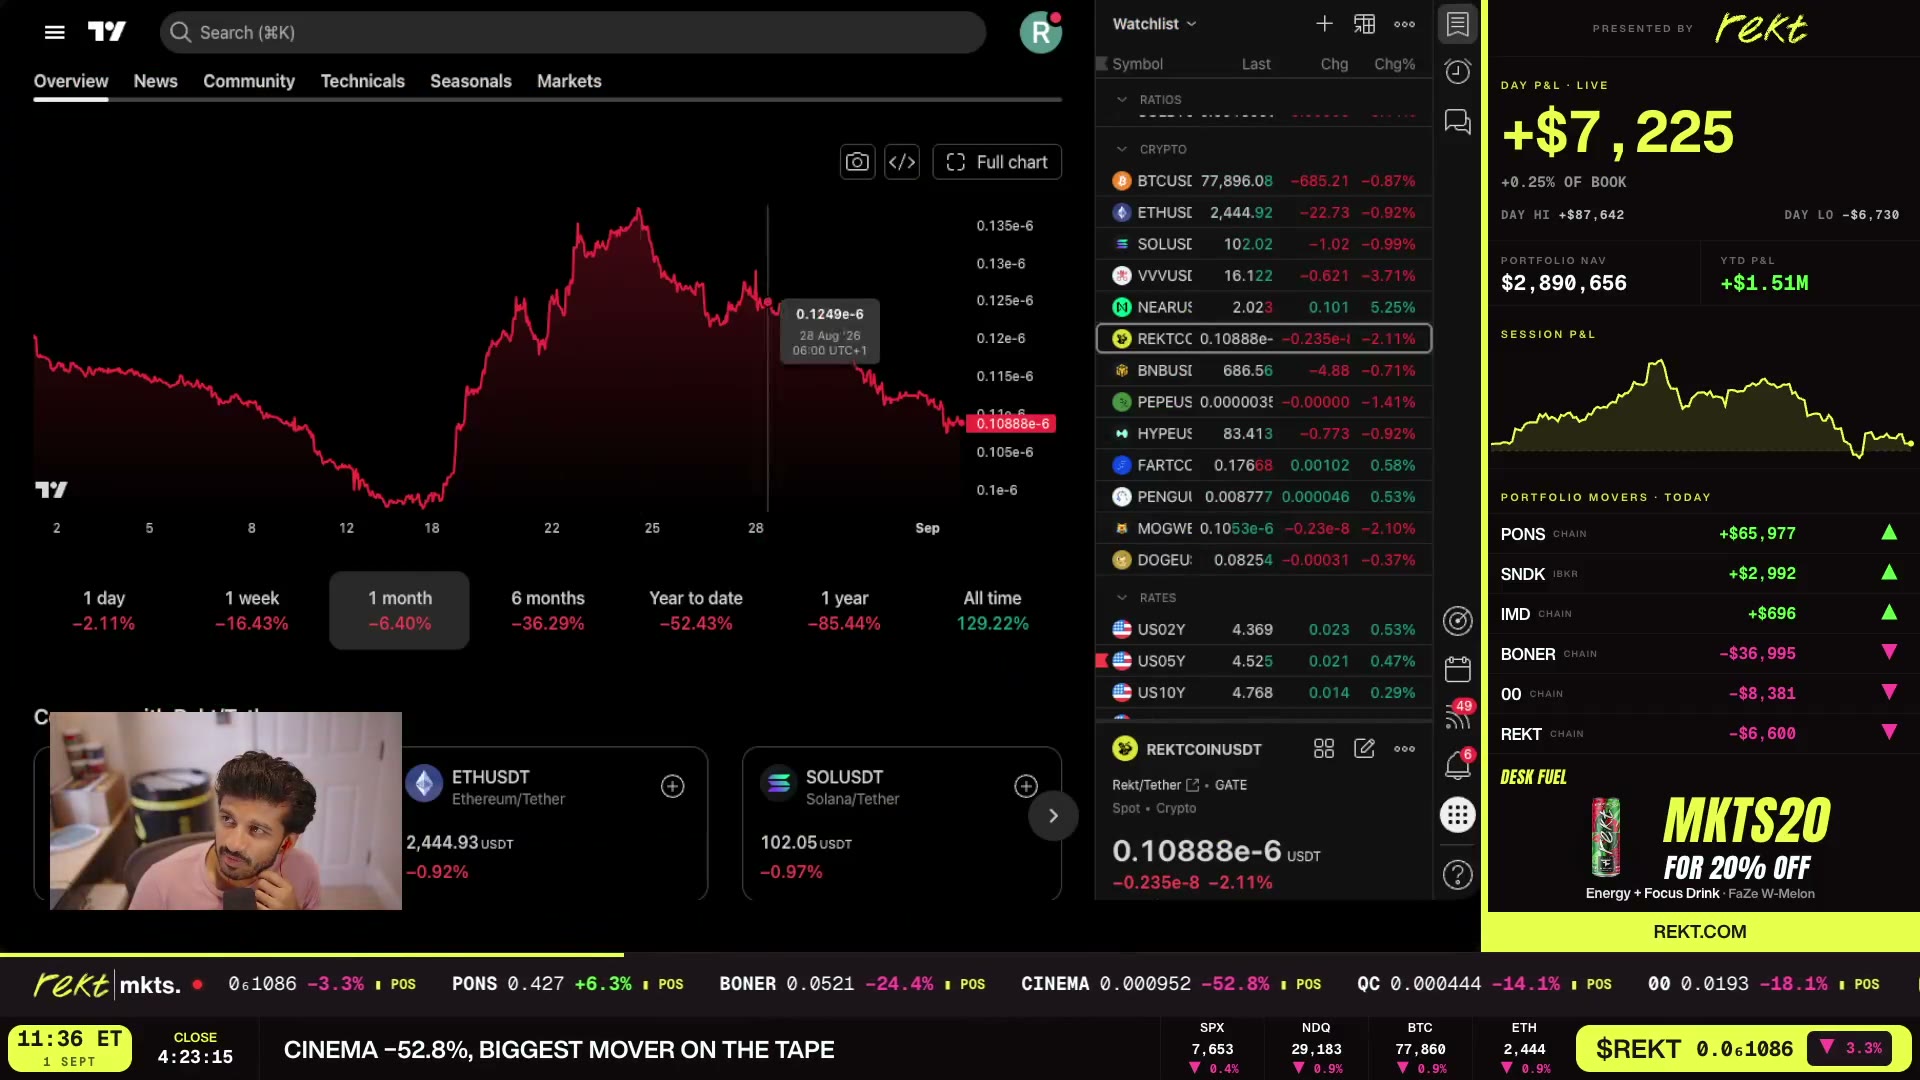1920x1080 pixels.
Task: Open the edit note icon for REKTCOINUSDT
Action: pos(1364,749)
